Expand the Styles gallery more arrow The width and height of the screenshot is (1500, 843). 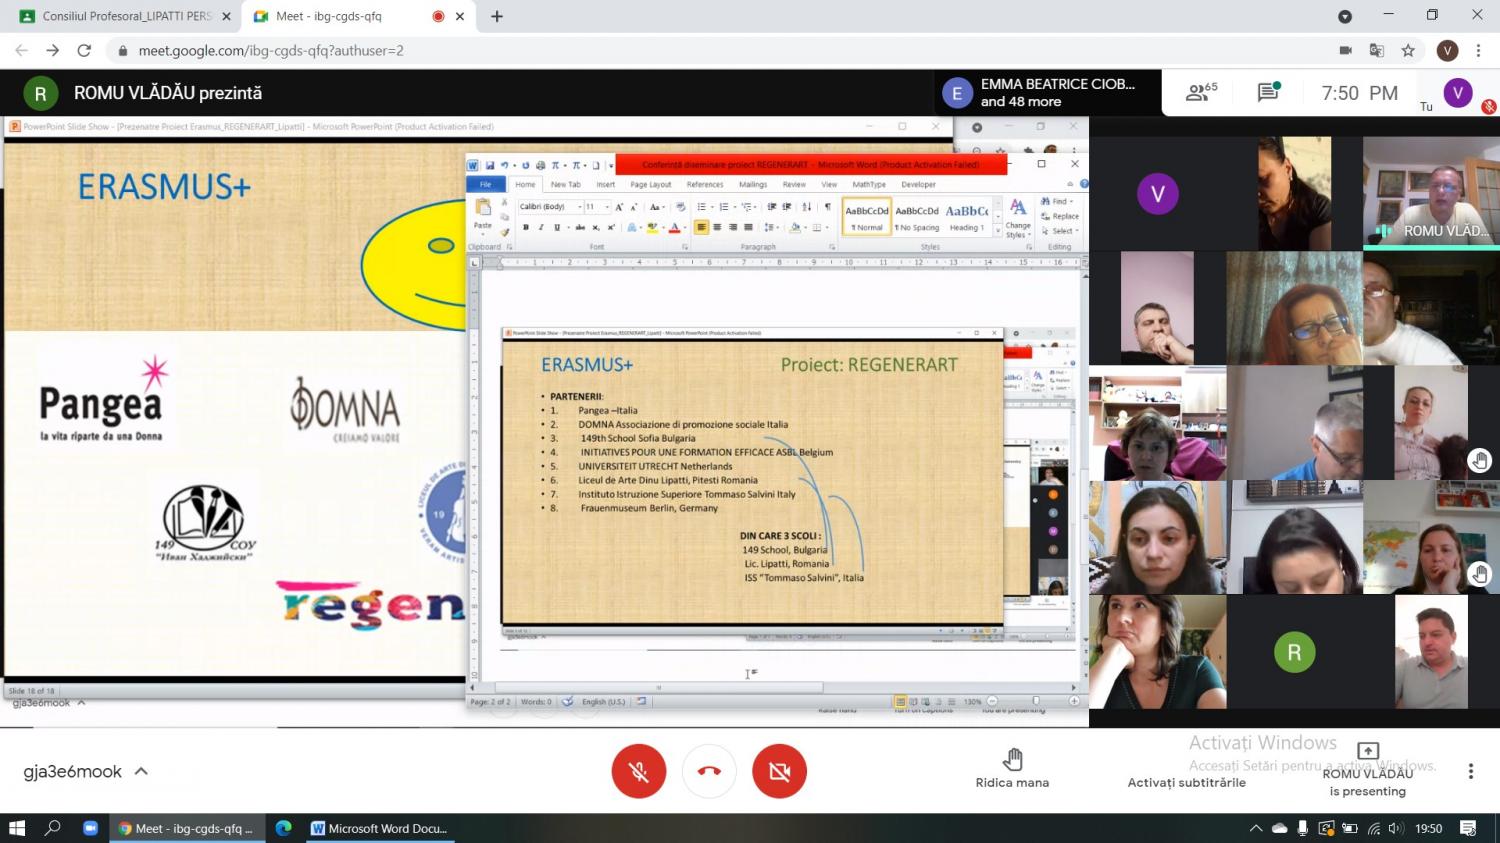[x=998, y=231]
